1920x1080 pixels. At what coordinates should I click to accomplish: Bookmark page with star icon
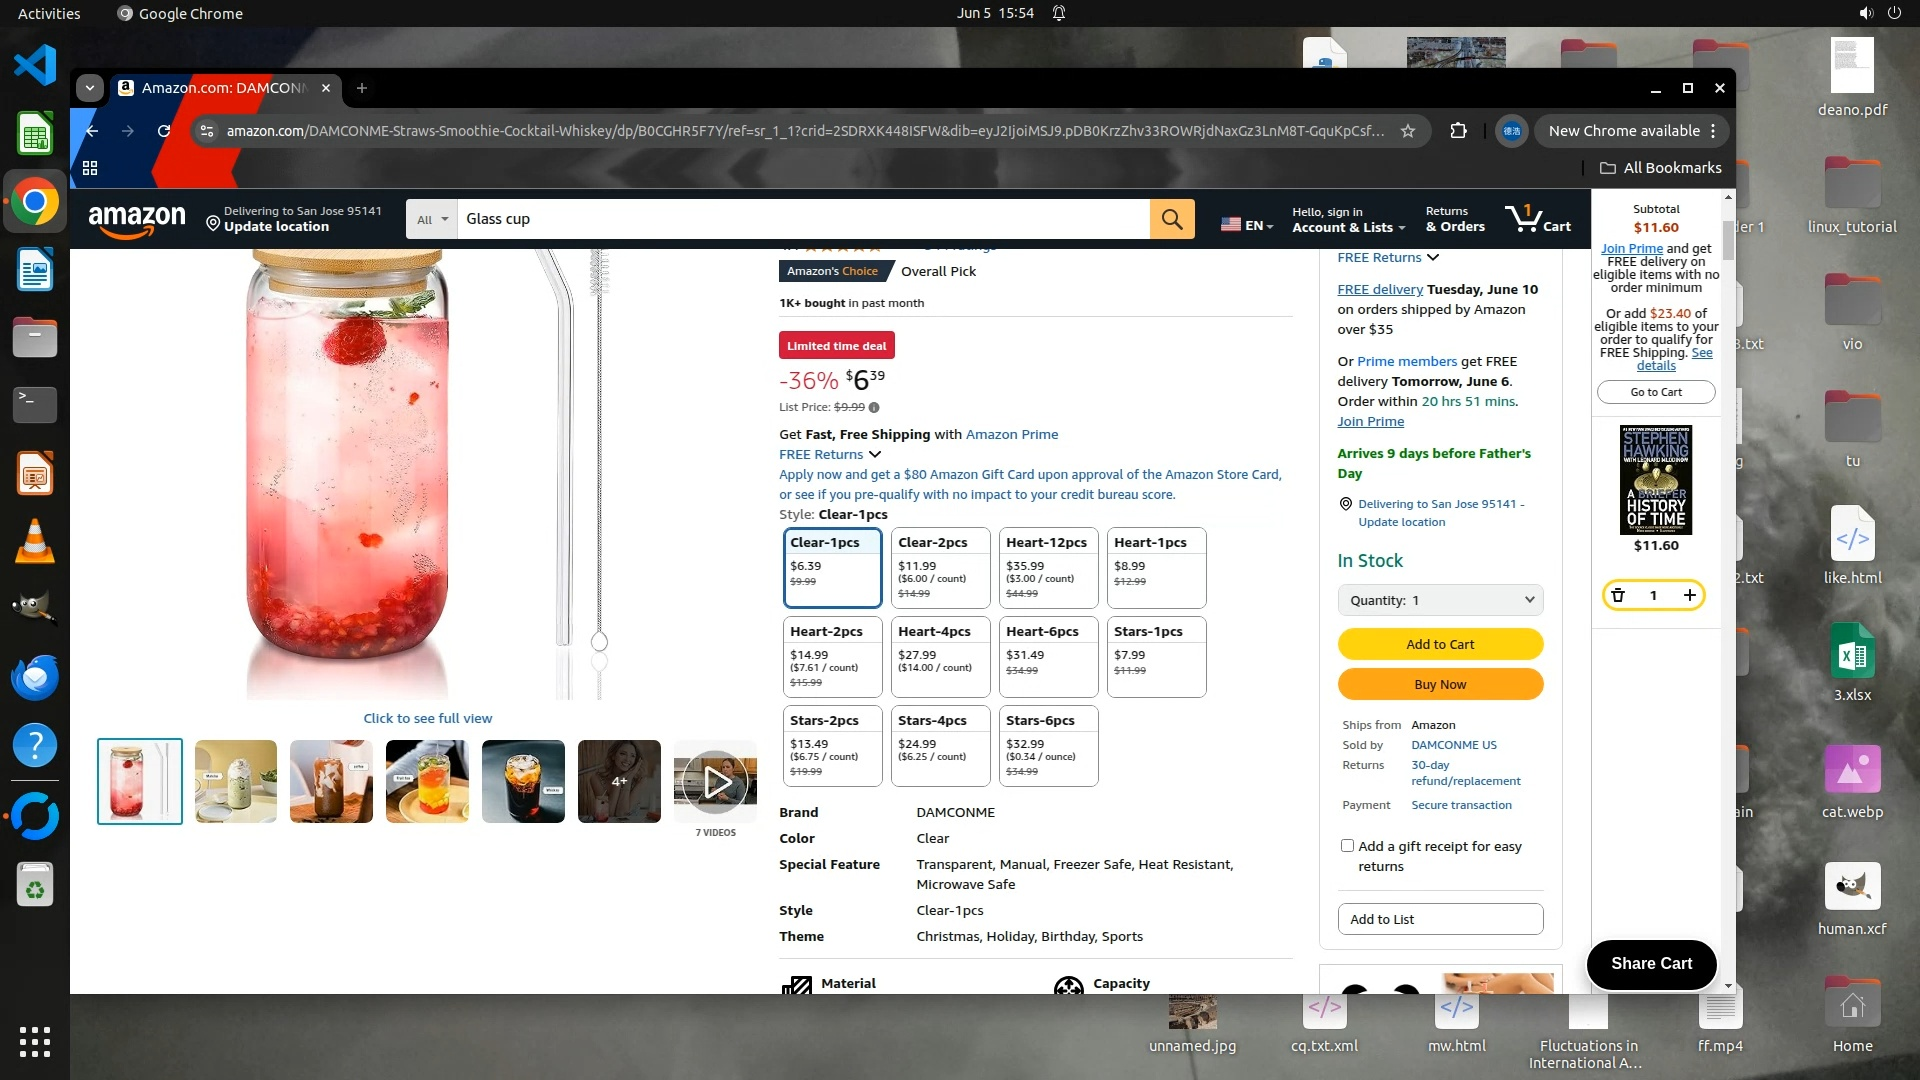coord(1408,131)
